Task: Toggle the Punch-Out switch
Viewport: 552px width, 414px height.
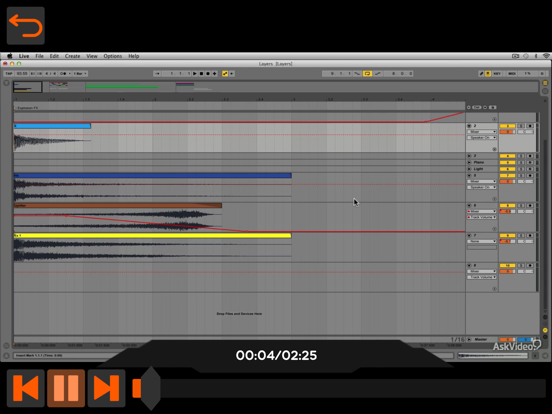Action: [378, 74]
